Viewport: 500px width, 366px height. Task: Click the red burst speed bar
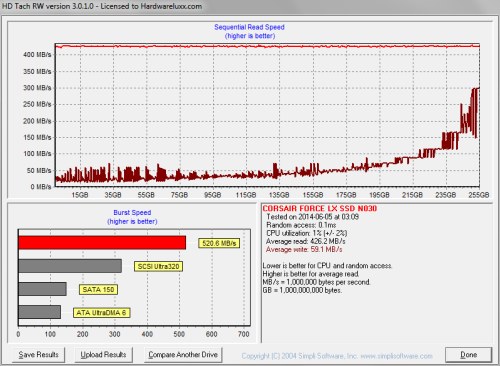point(102,242)
